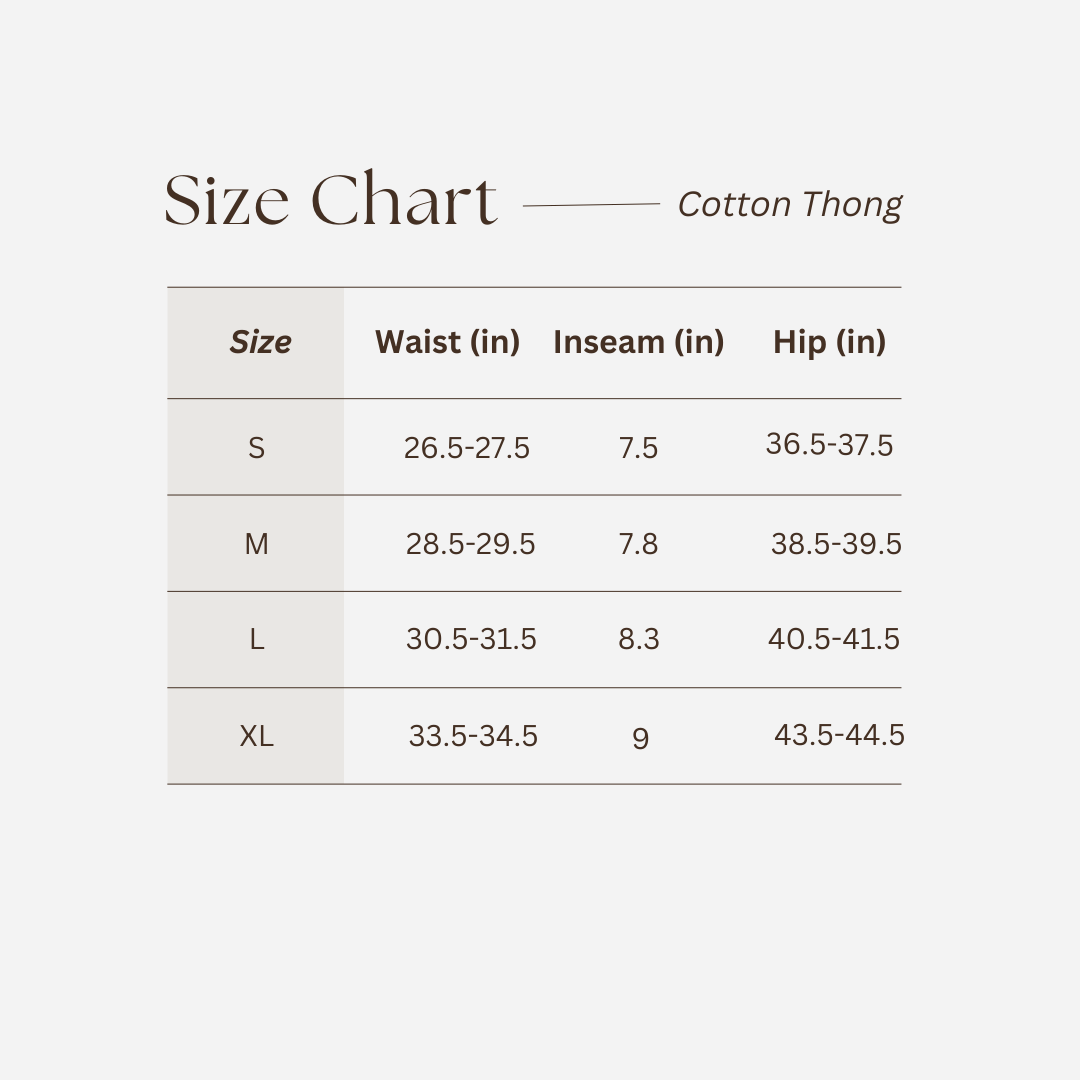Select the XL size row label
This screenshot has width=1080, height=1080.
[x=257, y=737]
